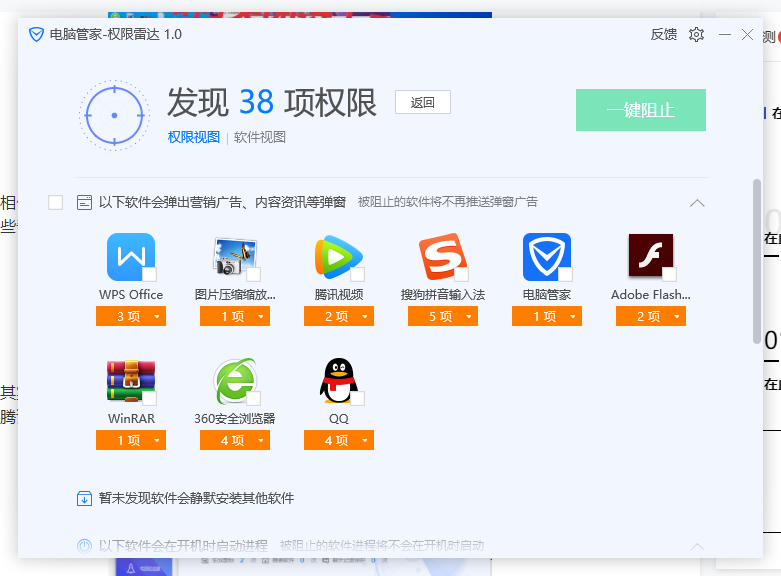Click the 腾讯视频 app icon
The image size is (781, 576).
339,257
